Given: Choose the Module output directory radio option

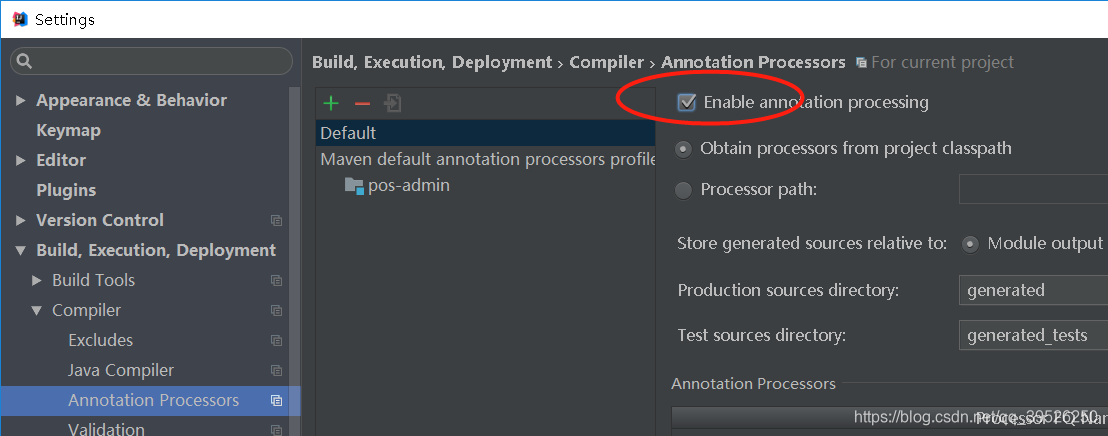Looking at the screenshot, I should tap(970, 244).
